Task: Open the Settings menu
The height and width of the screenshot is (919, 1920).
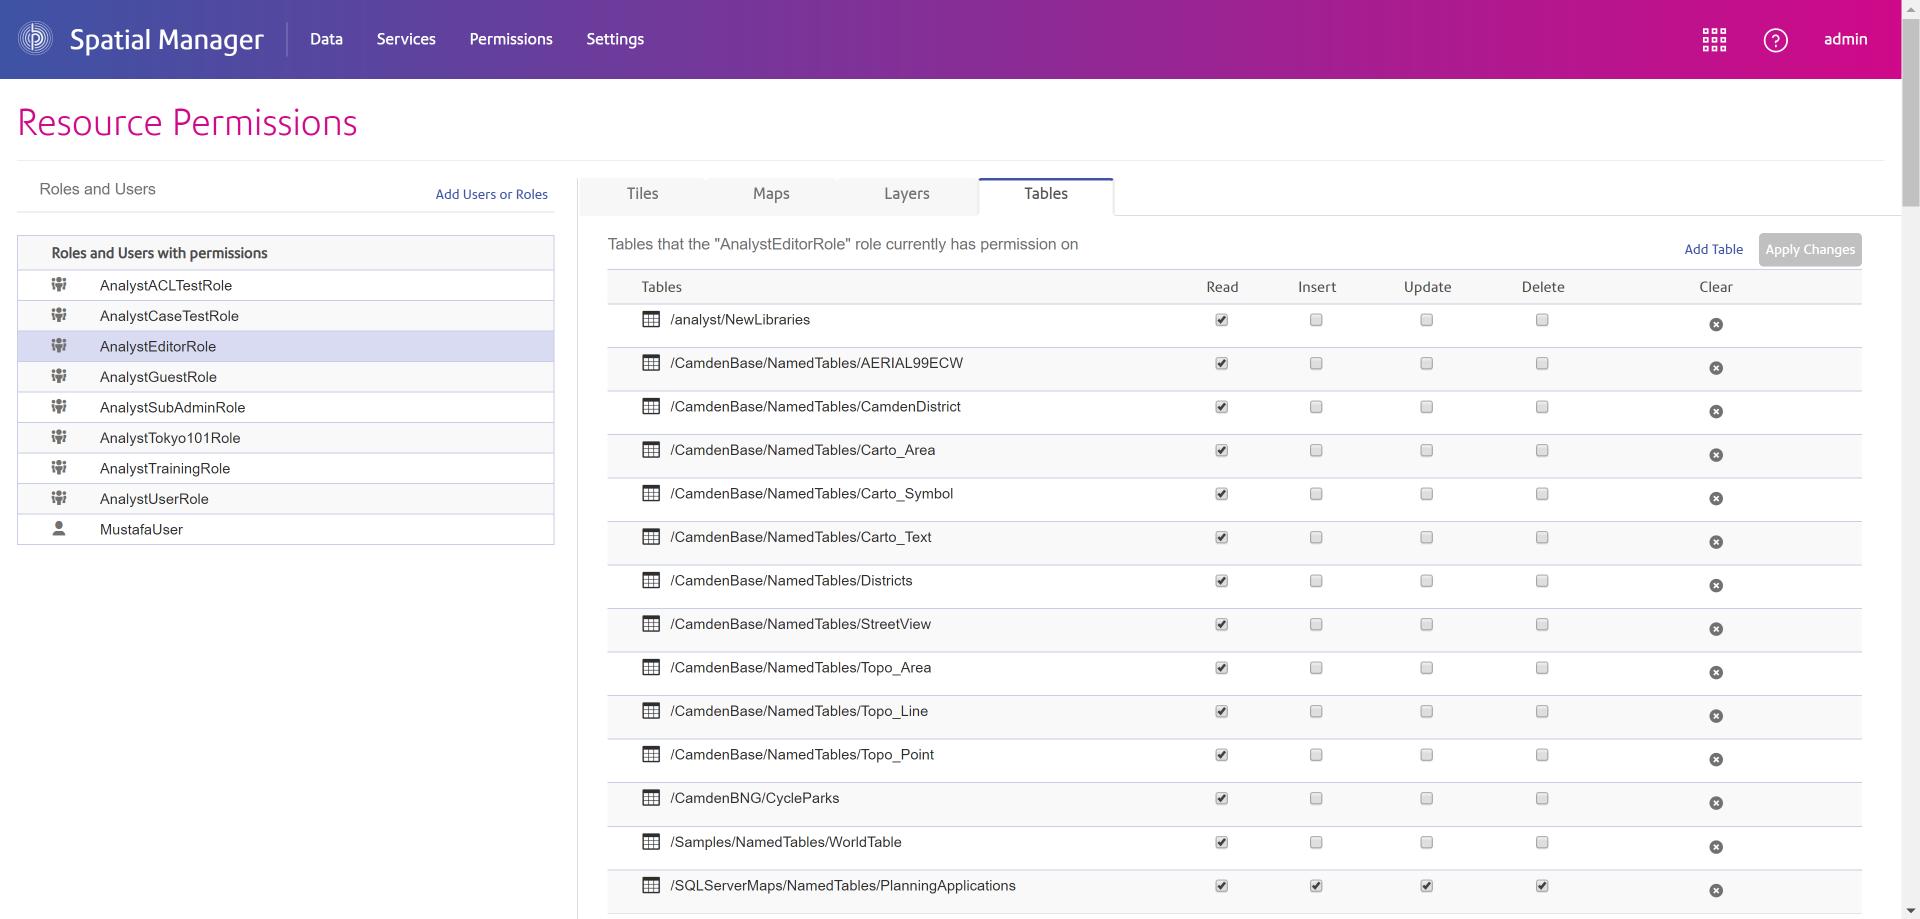Action: [615, 39]
